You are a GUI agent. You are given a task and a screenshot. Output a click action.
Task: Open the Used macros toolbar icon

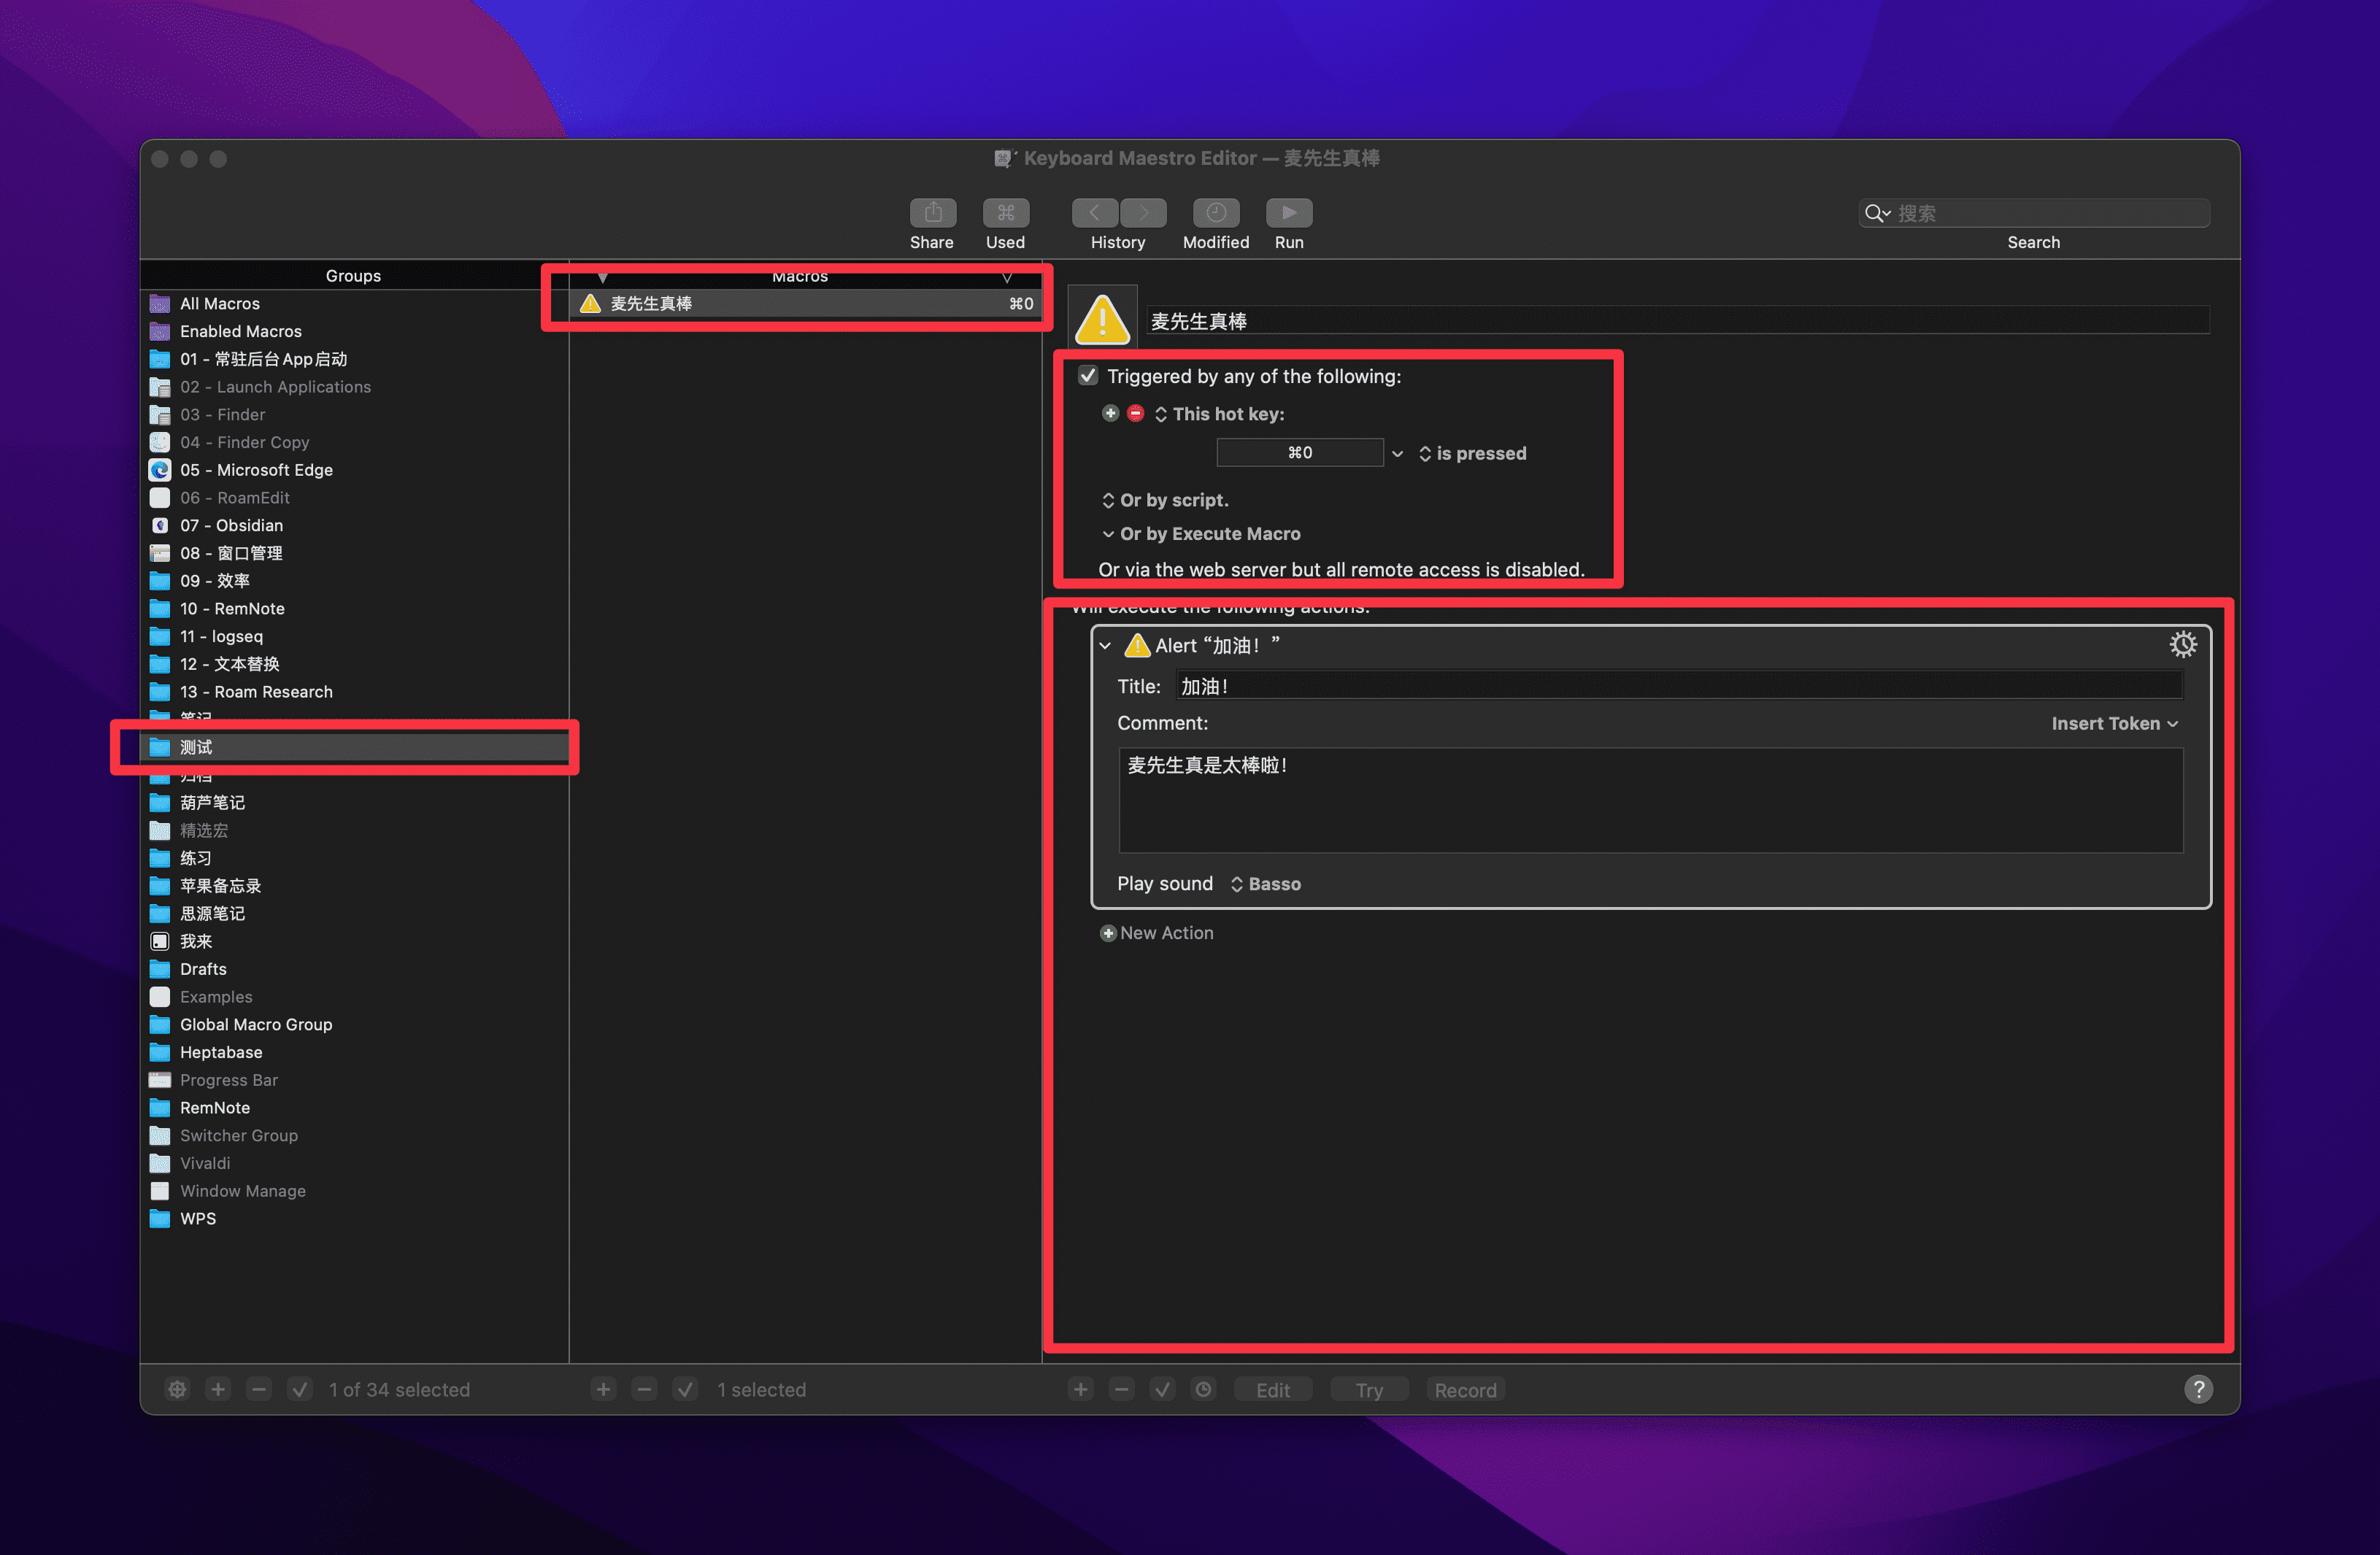[1005, 212]
